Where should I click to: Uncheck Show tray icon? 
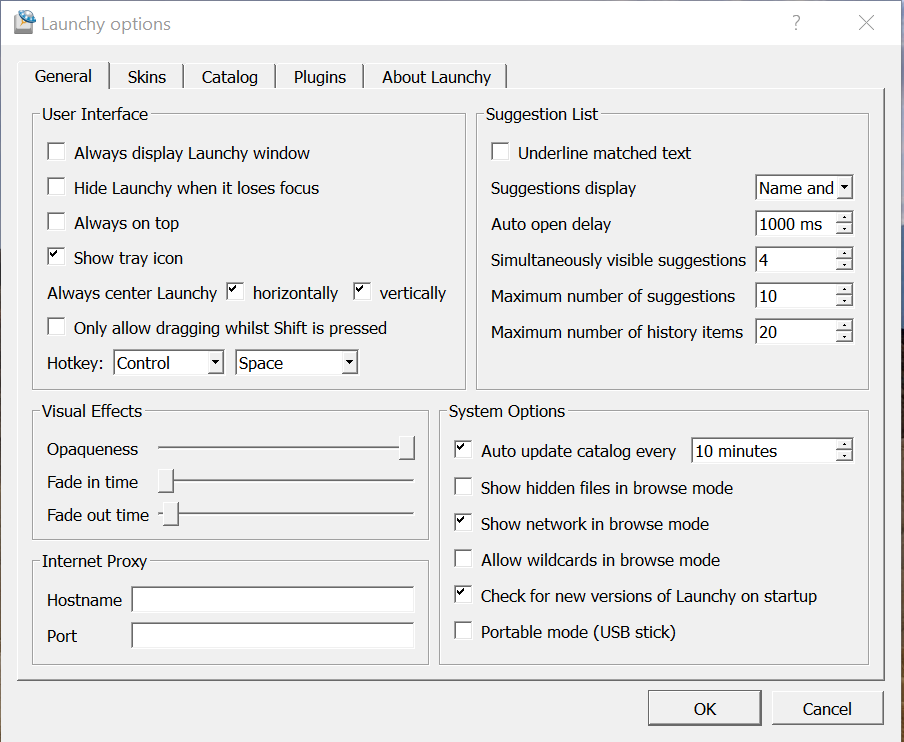tap(56, 258)
